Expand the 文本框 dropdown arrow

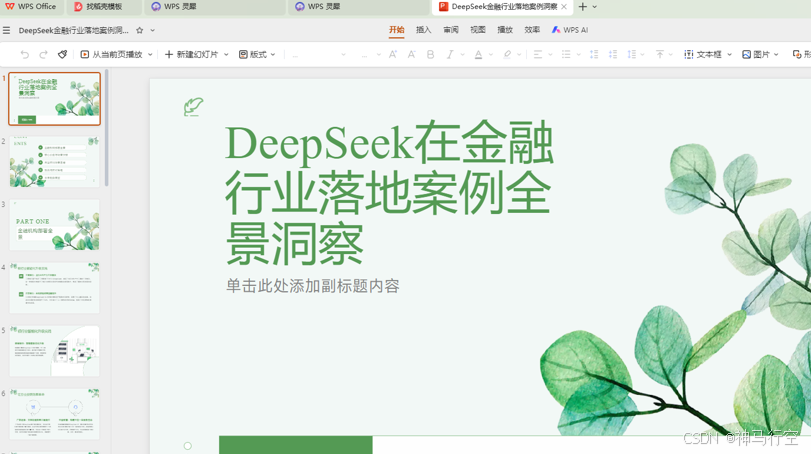[729, 54]
